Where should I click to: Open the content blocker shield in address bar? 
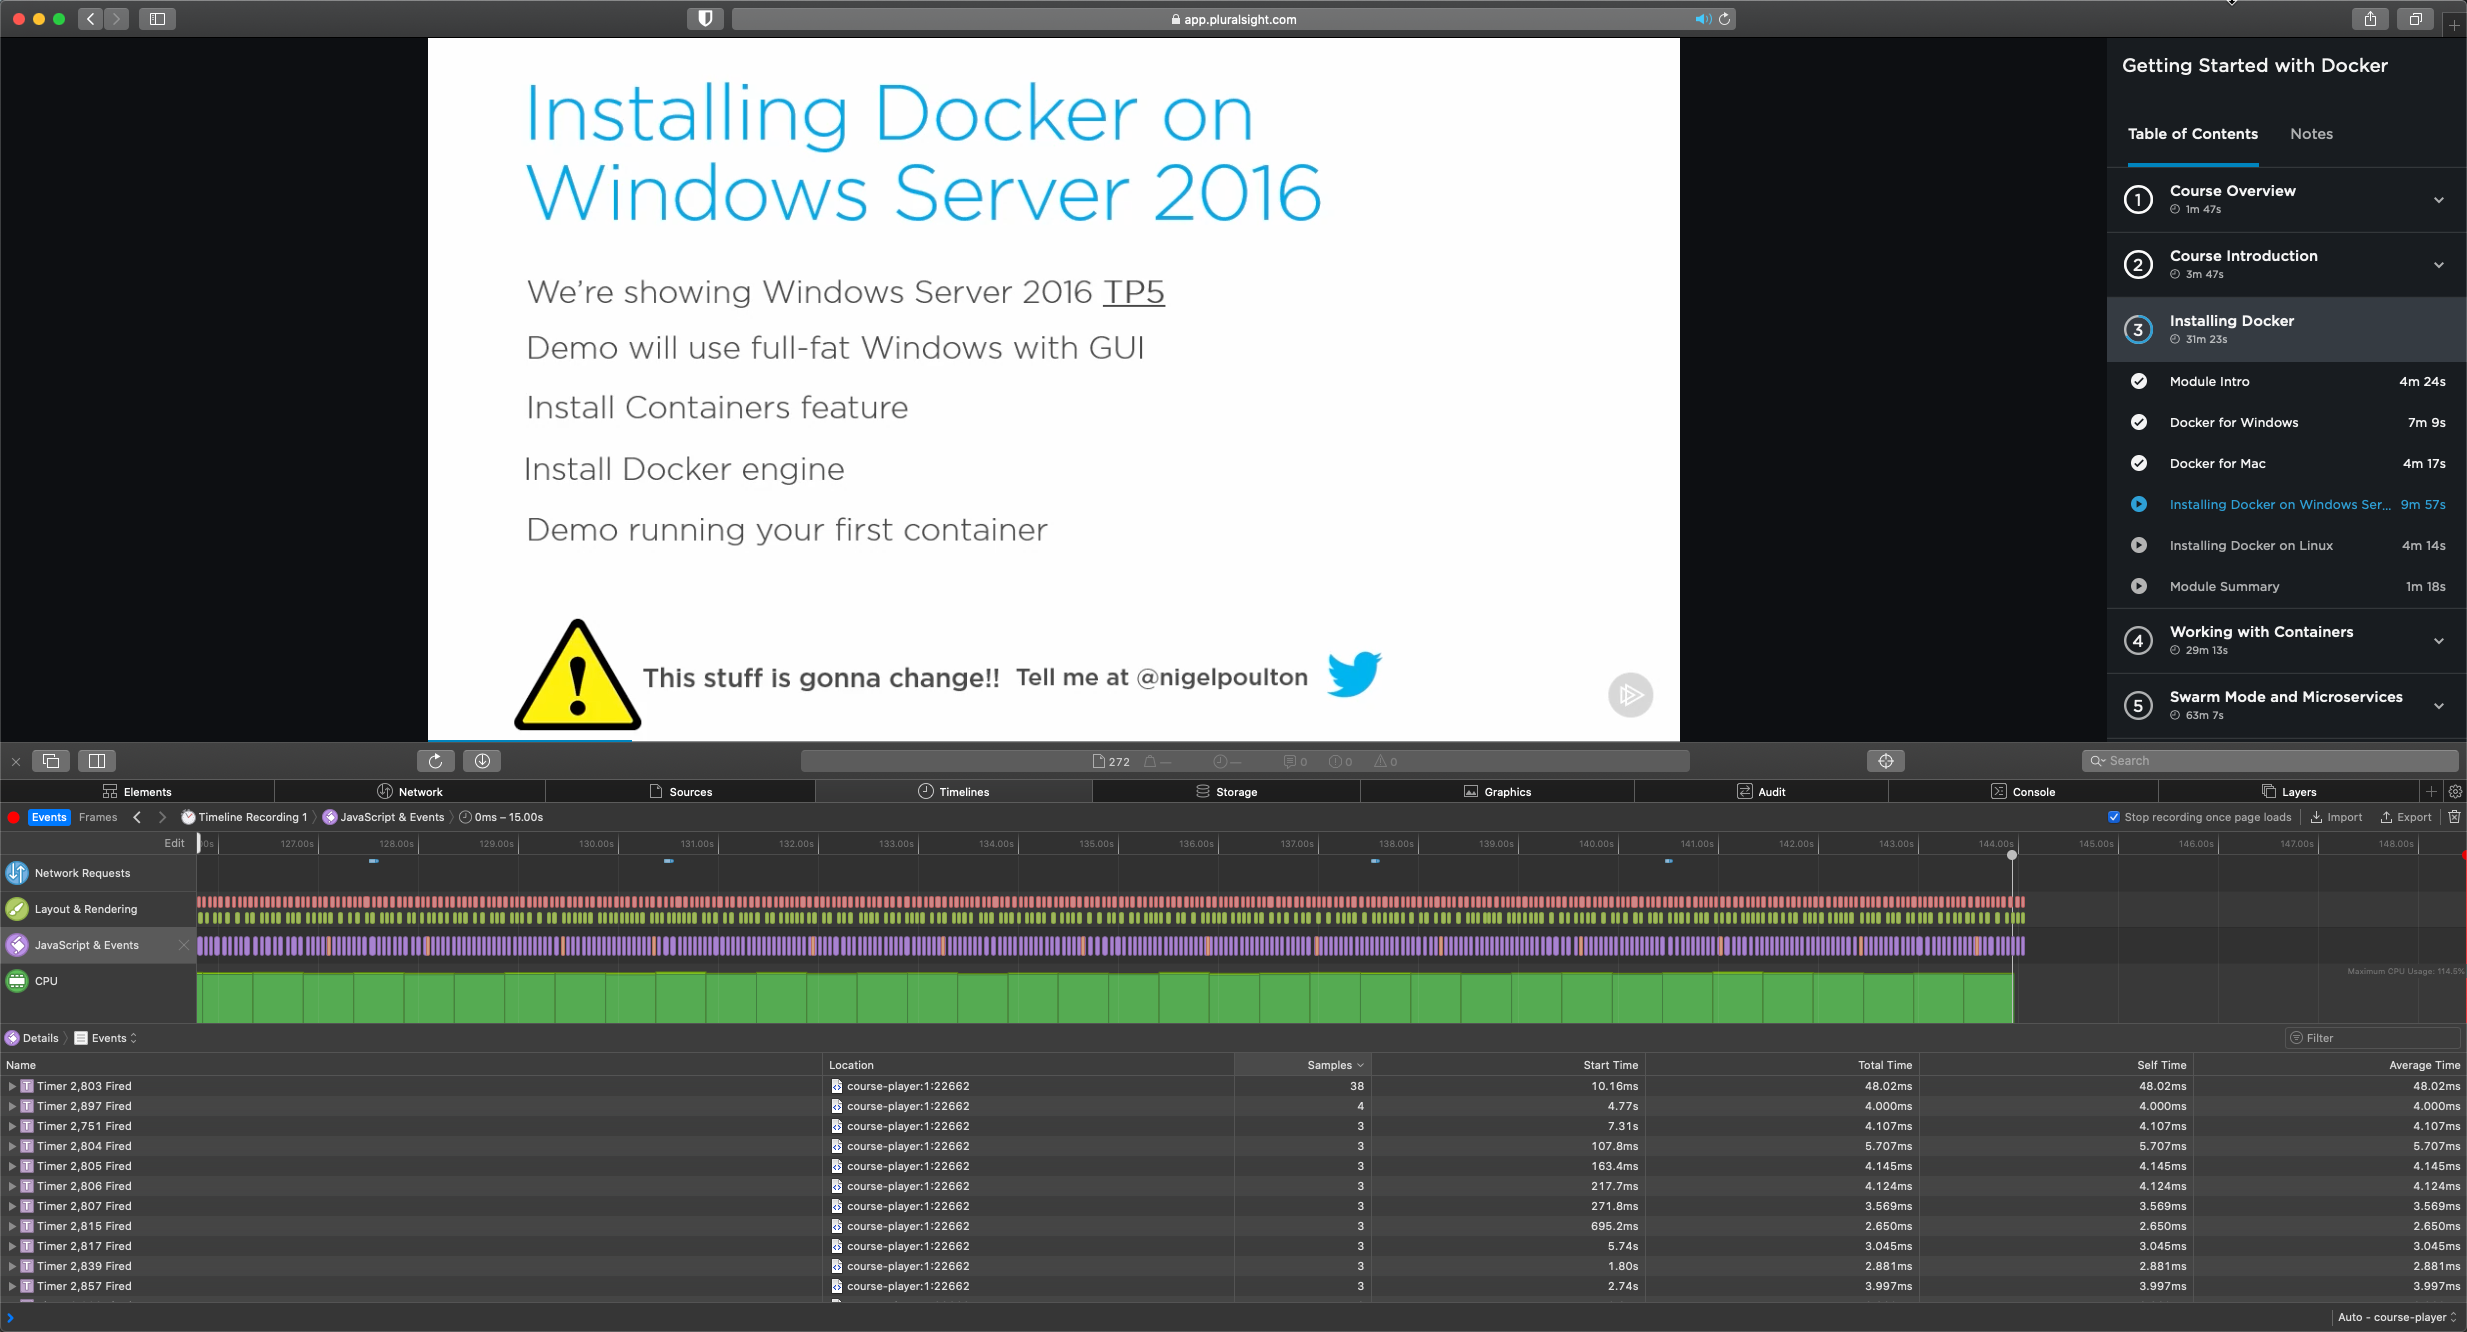[703, 18]
